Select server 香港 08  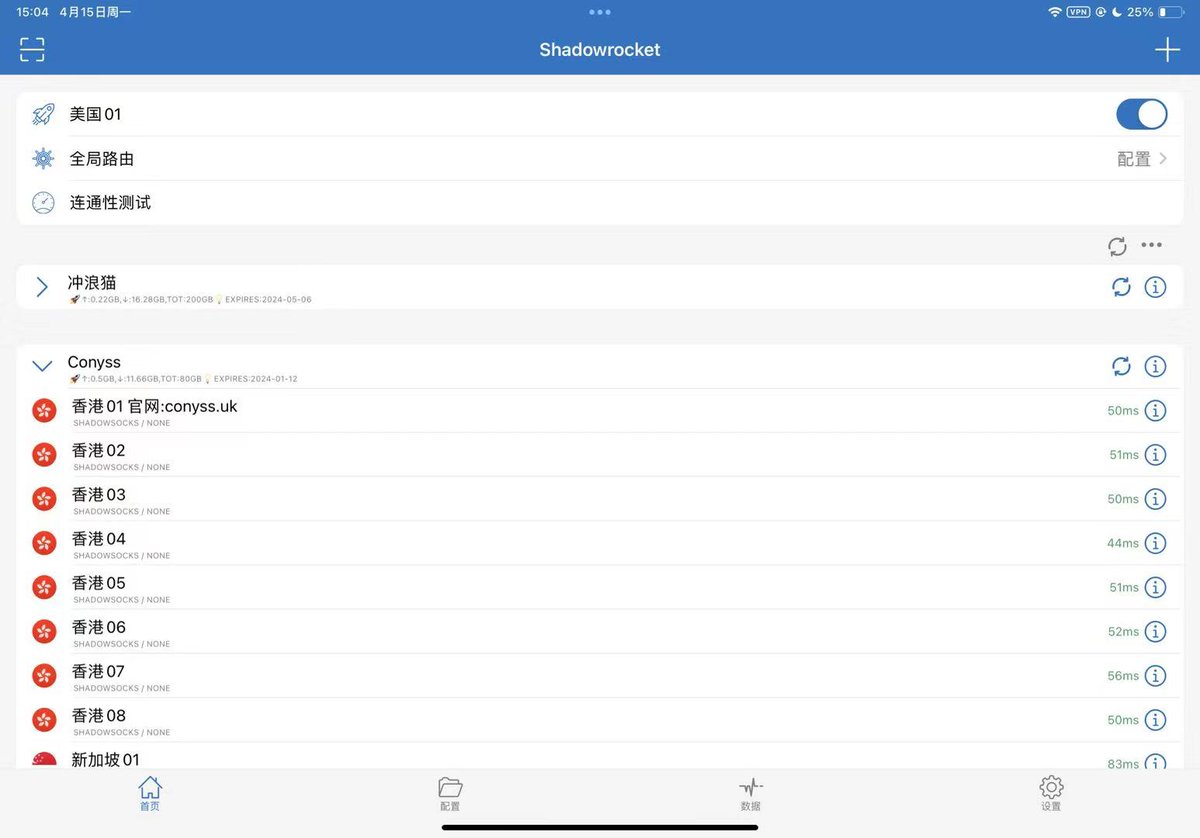[x=600, y=719]
